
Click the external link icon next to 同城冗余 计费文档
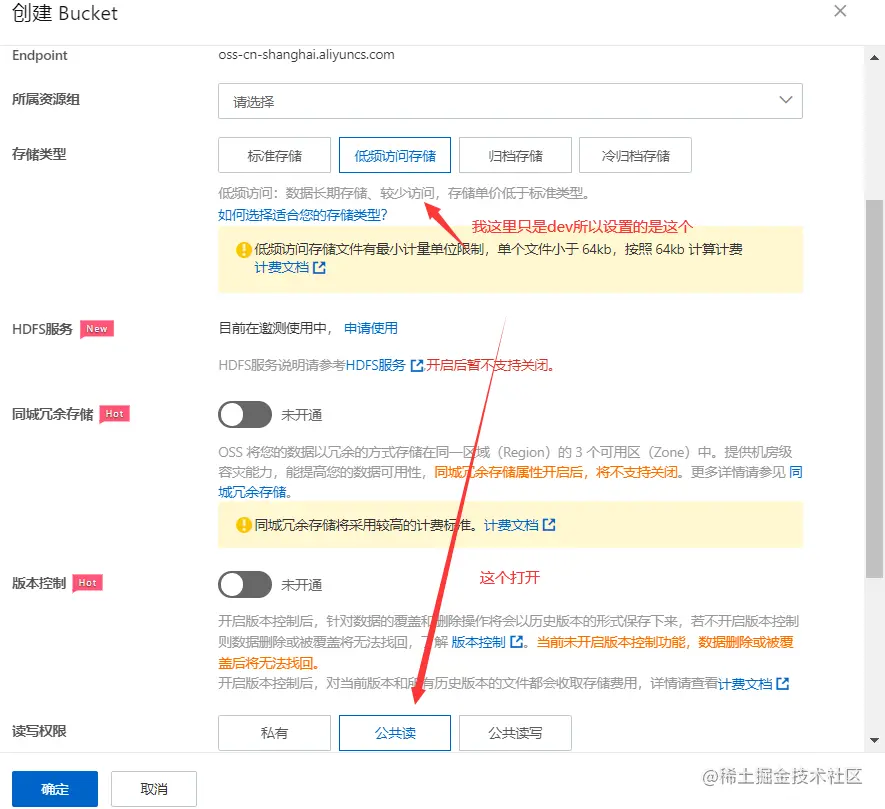[x=549, y=525]
